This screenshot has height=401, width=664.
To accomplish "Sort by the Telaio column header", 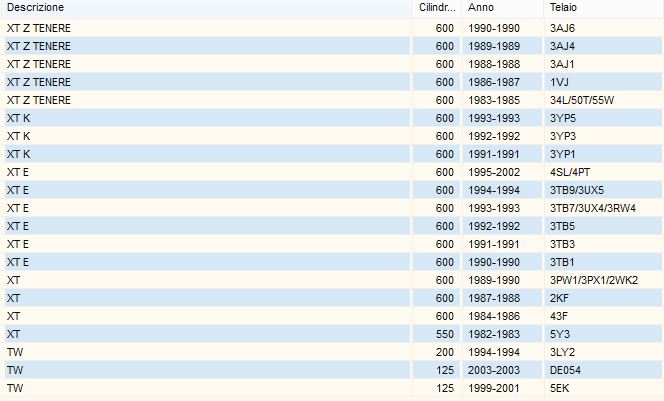I will click(603, 7).
